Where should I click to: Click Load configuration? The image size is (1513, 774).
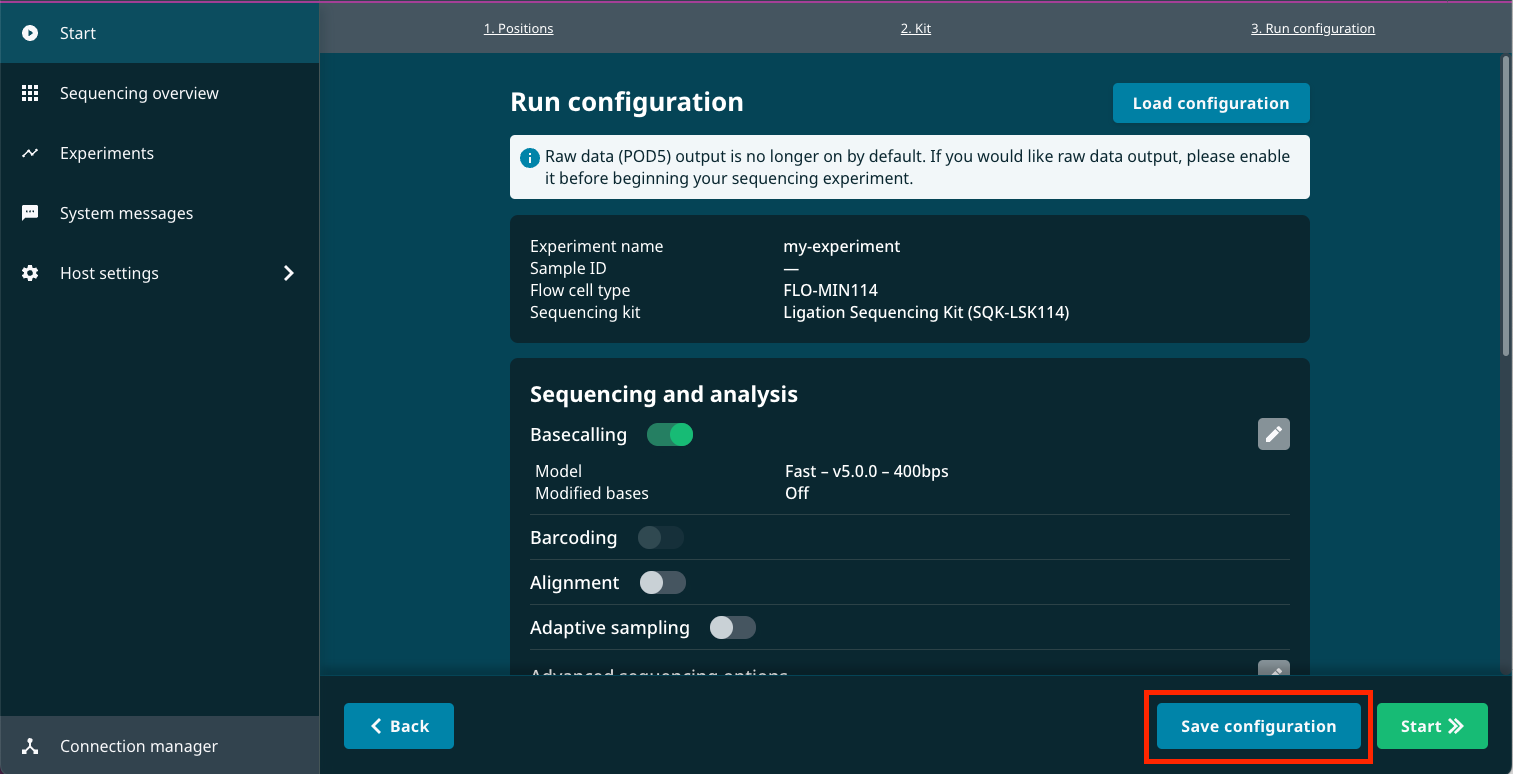[x=1210, y=102]
